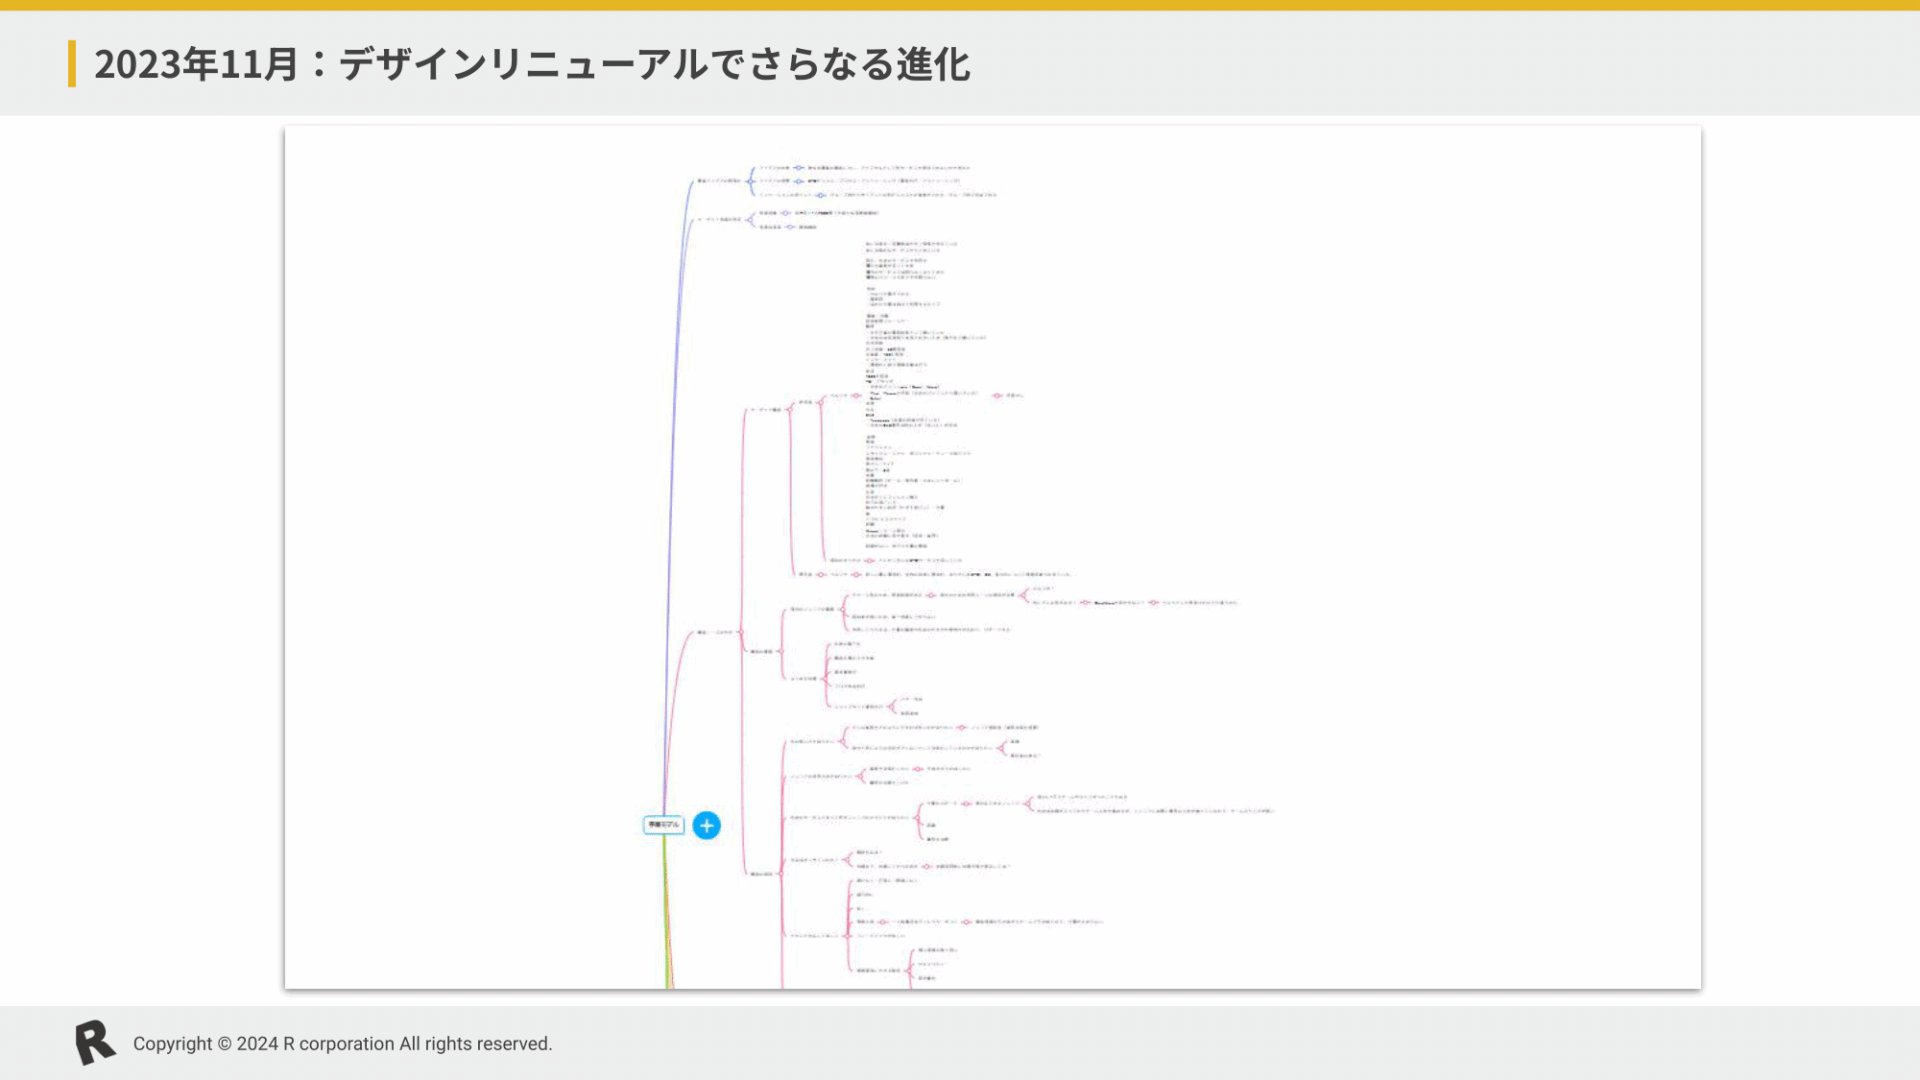Image resolution: width=1920 pixels, height=1080 pixels.
Task: Click the blue plus add-node button
Action: coord(706,825)
